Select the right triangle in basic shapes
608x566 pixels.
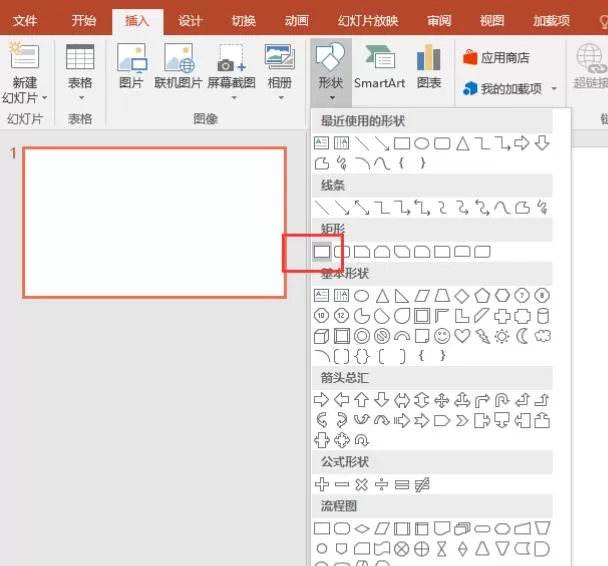click(x=401, y=296)
